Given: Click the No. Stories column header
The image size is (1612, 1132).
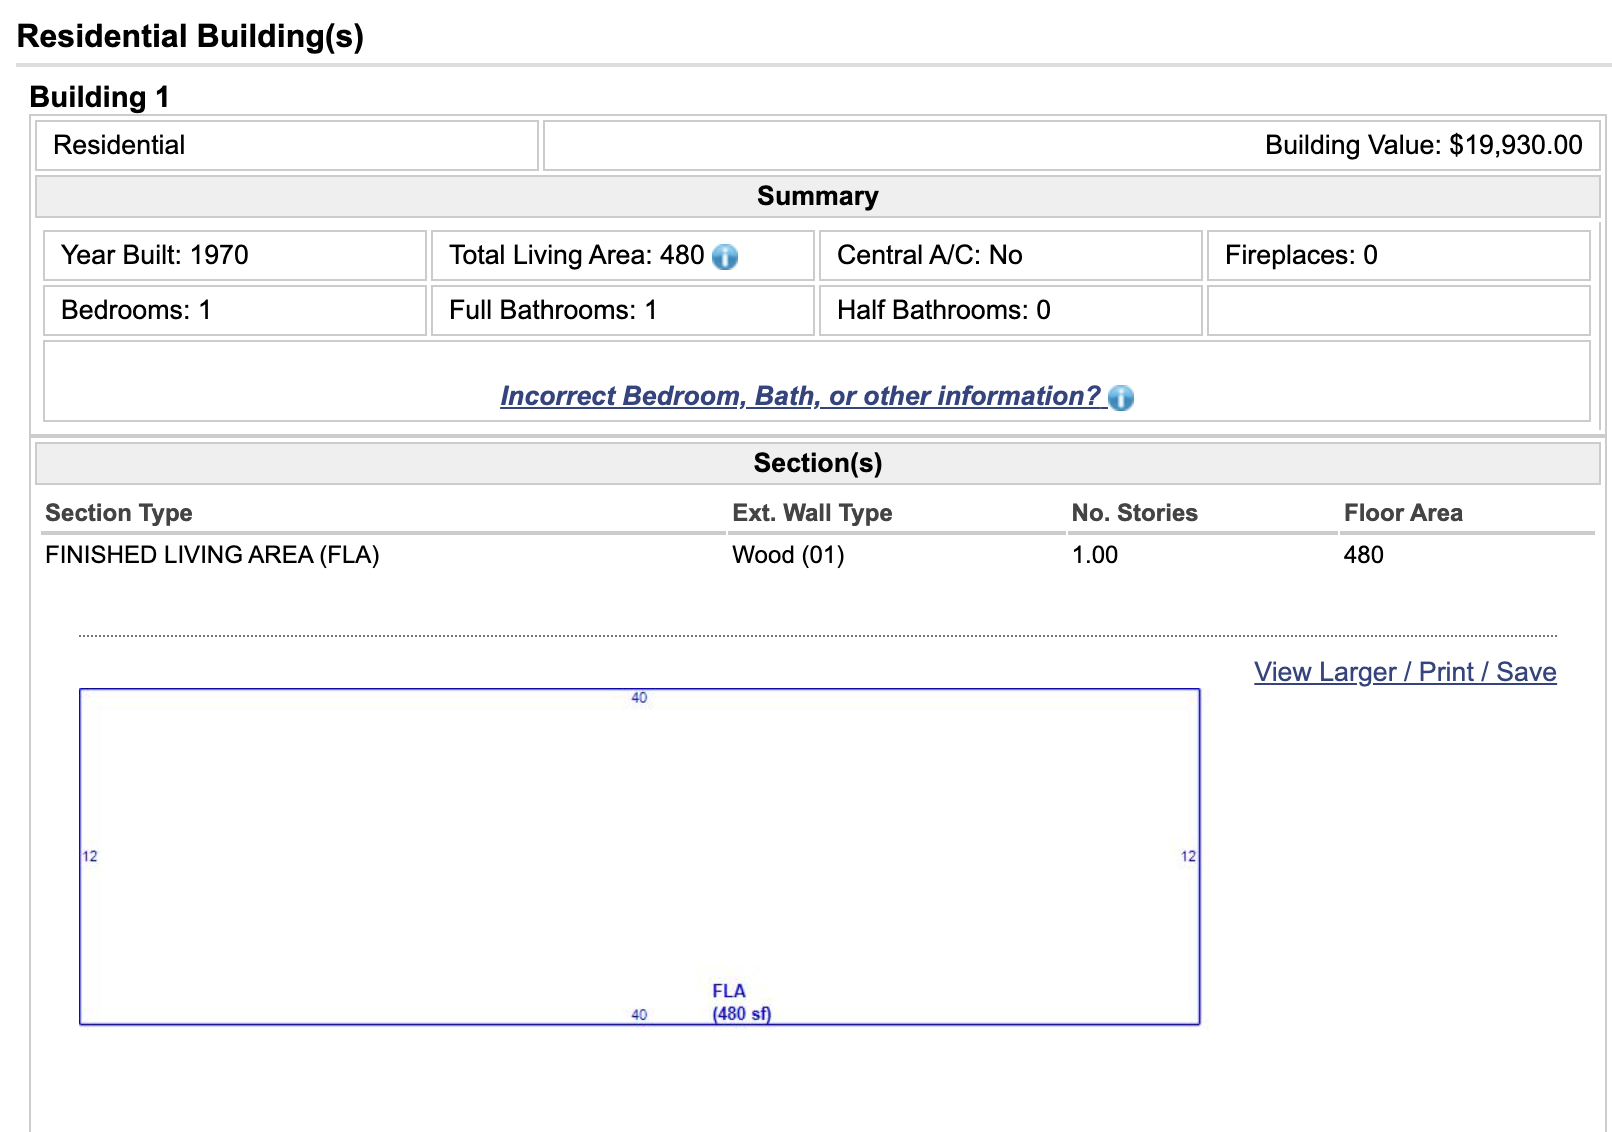Looking at the screenshot, I should tap(1134, 513).
